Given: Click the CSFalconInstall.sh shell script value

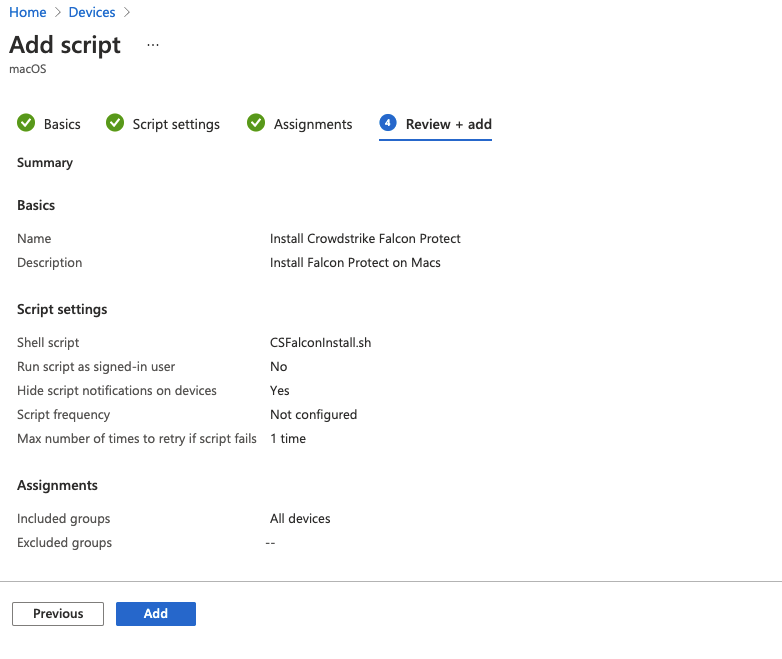Looking at the screenshot, I should [x=320, y=343].
